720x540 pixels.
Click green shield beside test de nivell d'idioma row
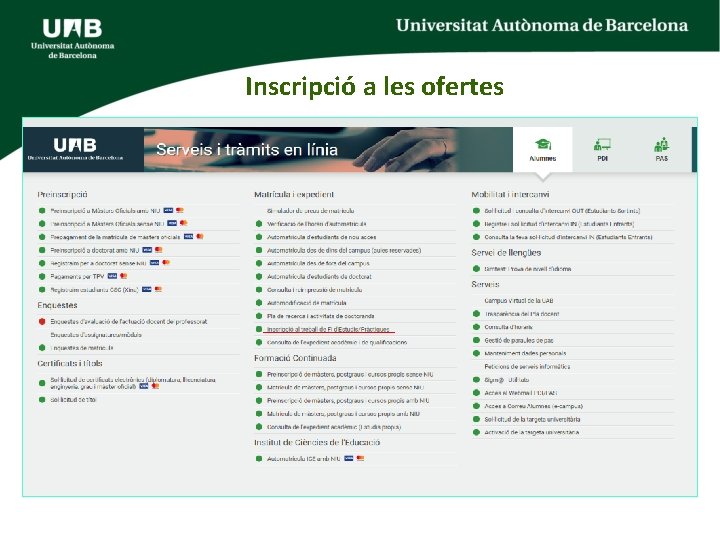coord(476,269)
